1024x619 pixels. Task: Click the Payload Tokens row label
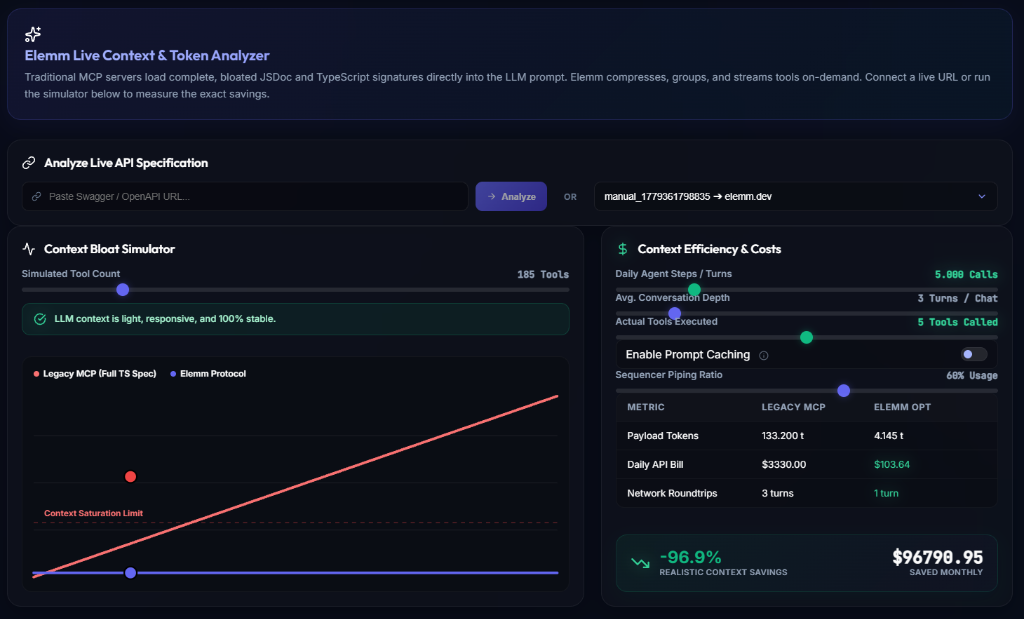coord(663,436)
